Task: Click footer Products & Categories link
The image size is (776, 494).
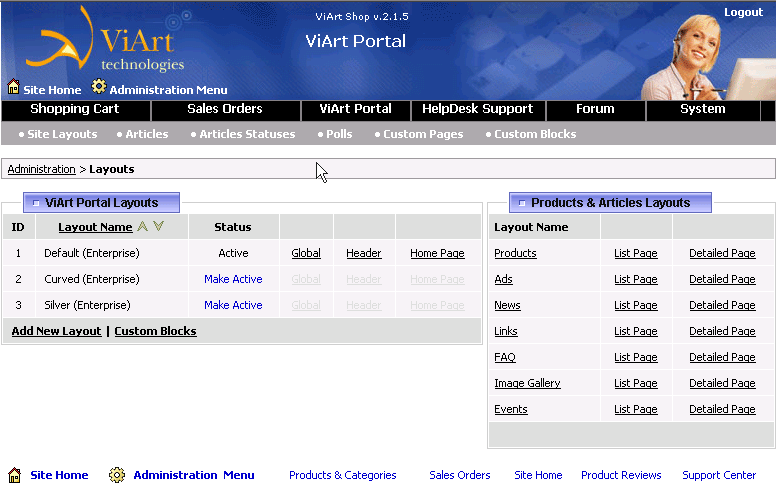Action: tap(343, 475)
